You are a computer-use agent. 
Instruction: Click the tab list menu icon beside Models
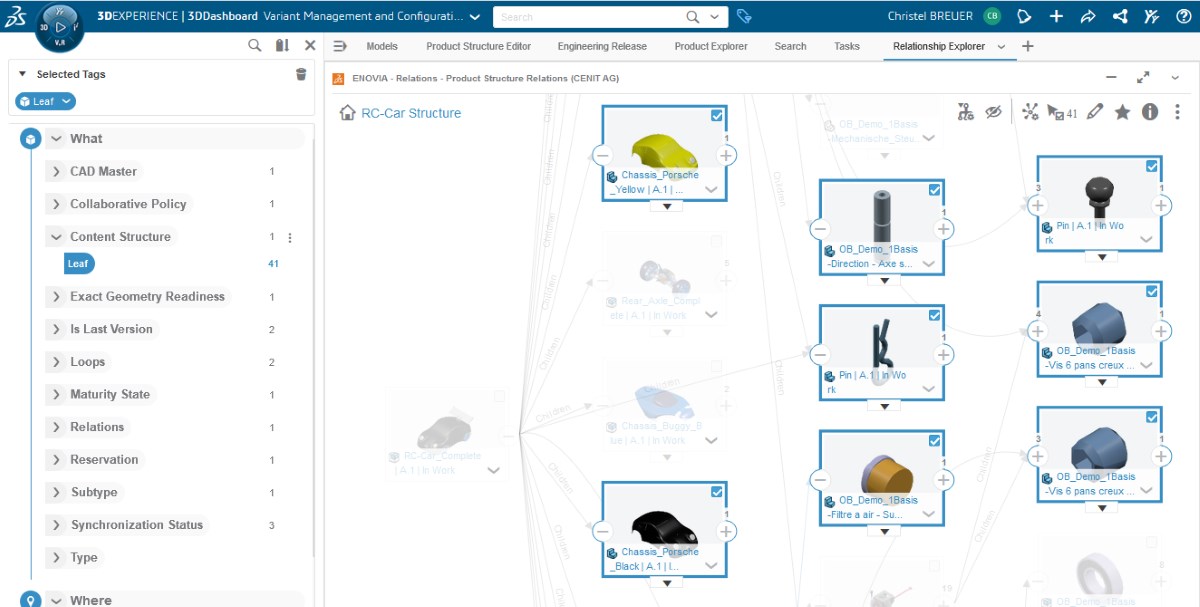click(x=340, y=46)
